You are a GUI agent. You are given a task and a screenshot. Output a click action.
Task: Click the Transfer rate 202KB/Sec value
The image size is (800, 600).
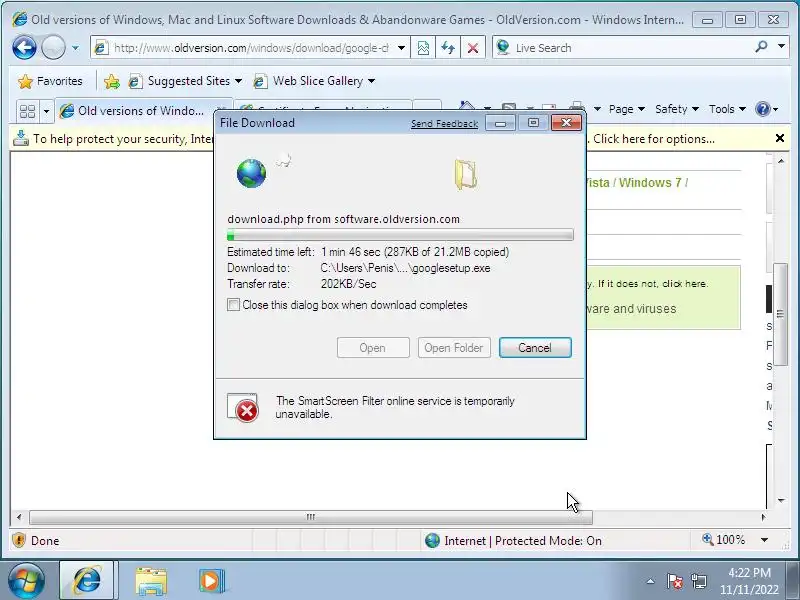tap(348, 284)
